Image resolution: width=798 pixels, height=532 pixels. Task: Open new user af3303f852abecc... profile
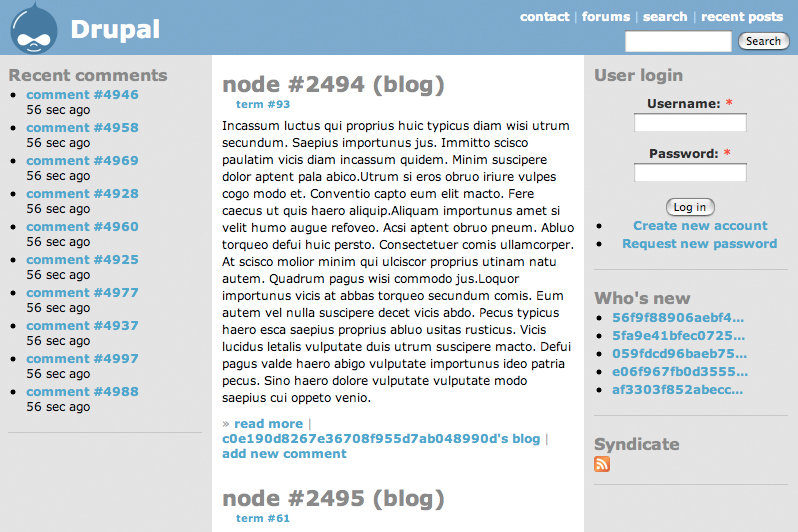click(677, 390)
